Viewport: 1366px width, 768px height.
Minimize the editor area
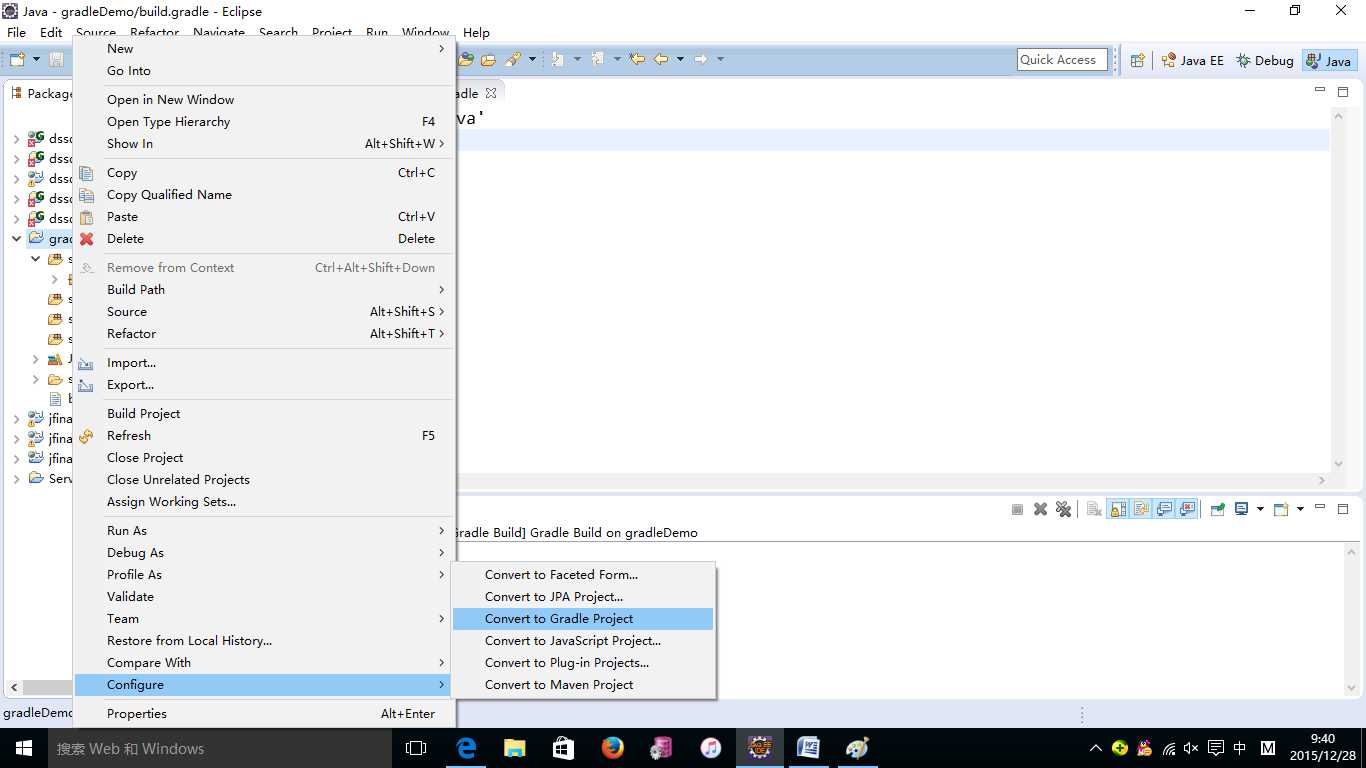click(1319, 91)
